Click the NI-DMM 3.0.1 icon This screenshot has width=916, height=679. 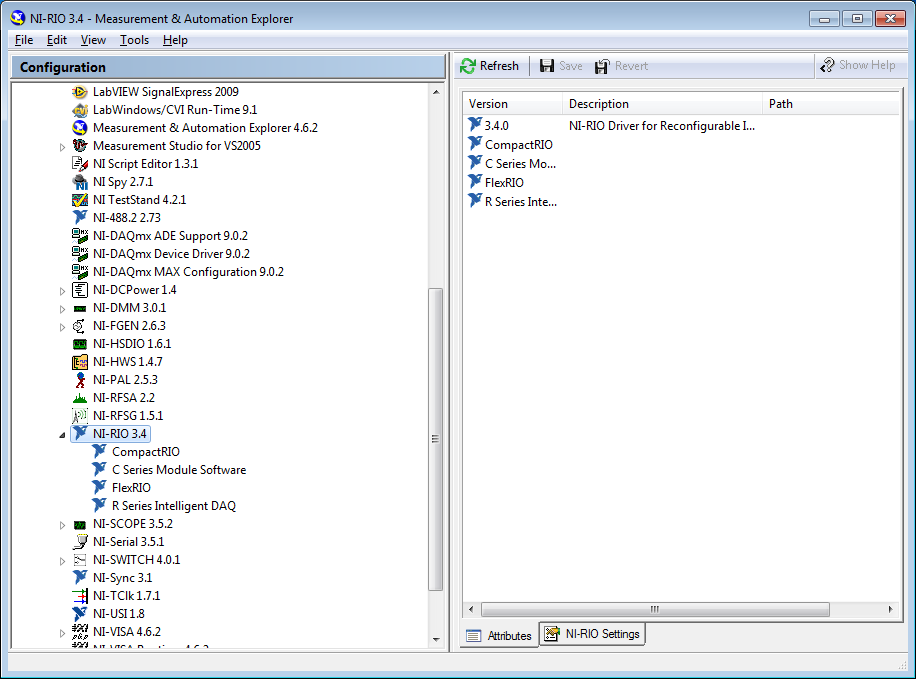click(79, 308)
